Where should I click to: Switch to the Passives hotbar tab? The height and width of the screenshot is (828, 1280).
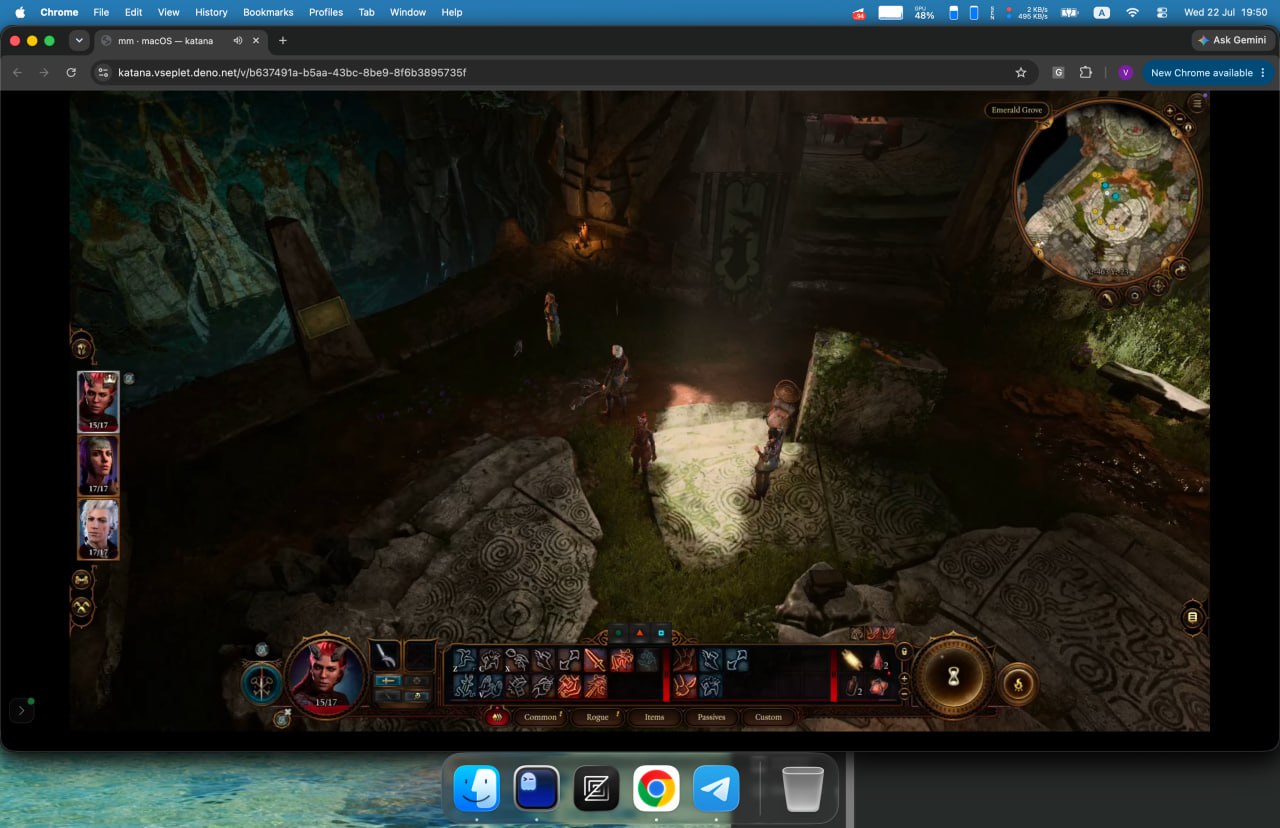[711, 717]
